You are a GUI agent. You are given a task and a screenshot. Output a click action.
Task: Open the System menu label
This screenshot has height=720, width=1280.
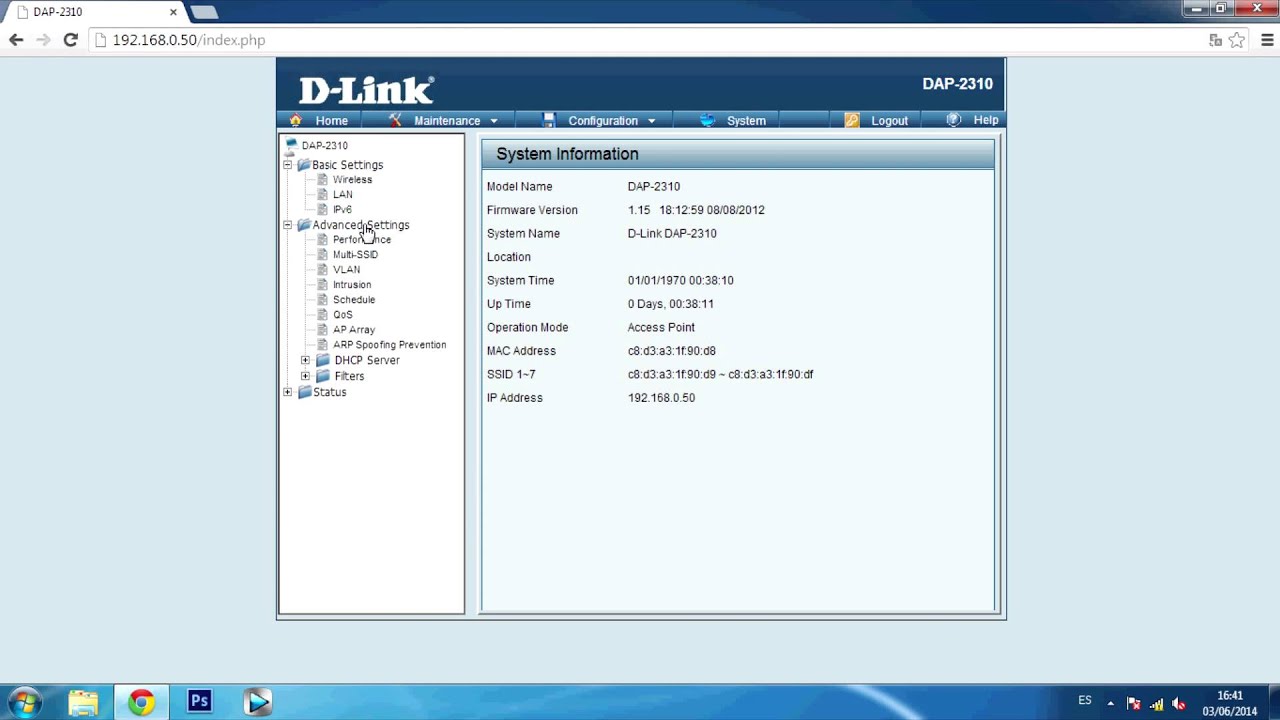(x=746, y=121)
